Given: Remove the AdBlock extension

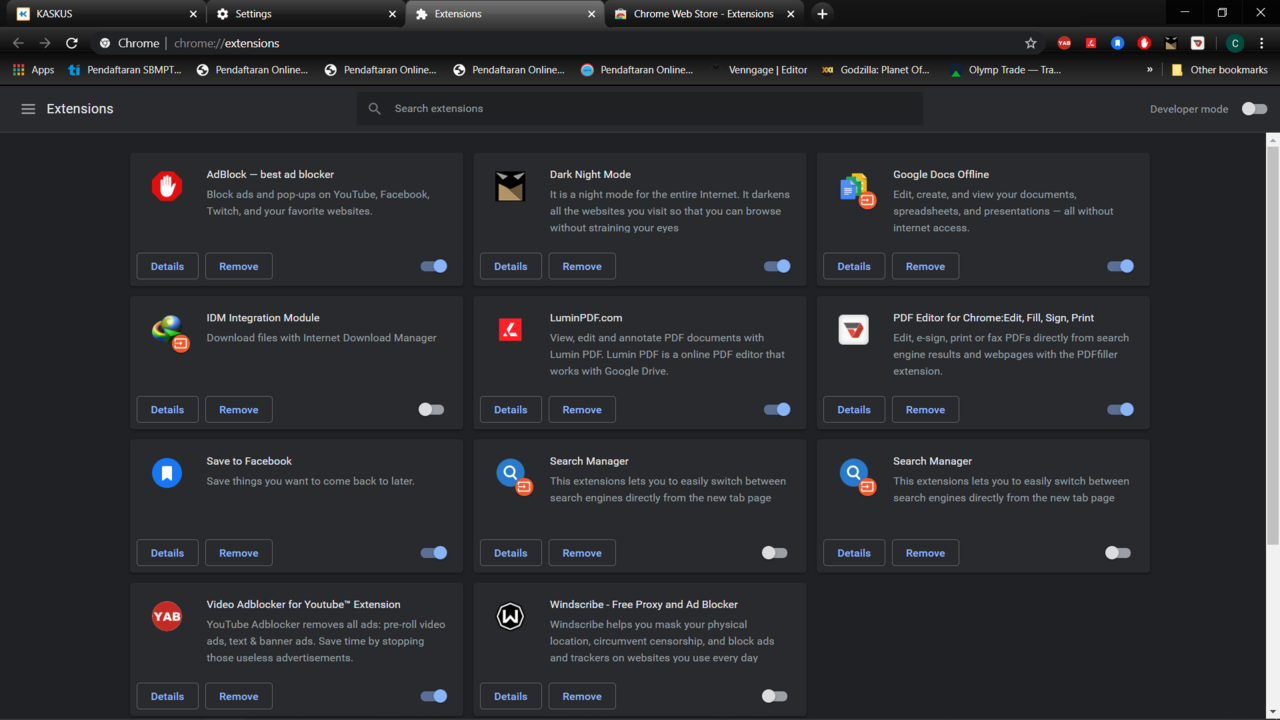Looking at the screenshot, I should [x=239, y=266].
